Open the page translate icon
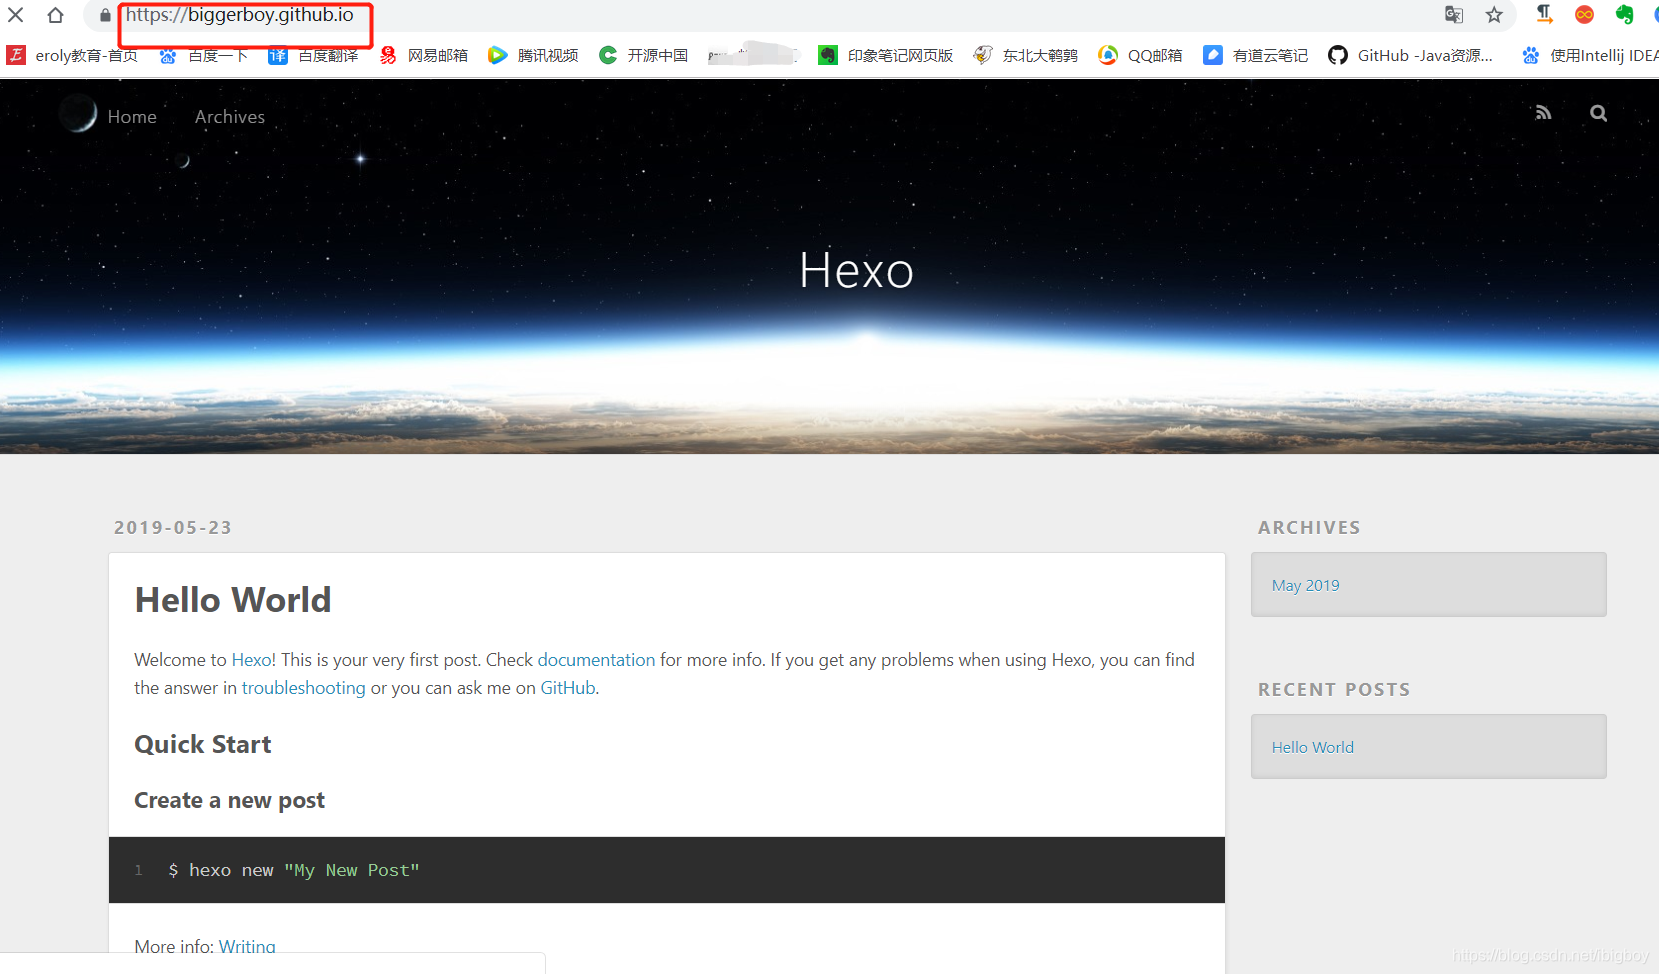This screenshot has height=974, width=1659. (x=1454, y=15)
